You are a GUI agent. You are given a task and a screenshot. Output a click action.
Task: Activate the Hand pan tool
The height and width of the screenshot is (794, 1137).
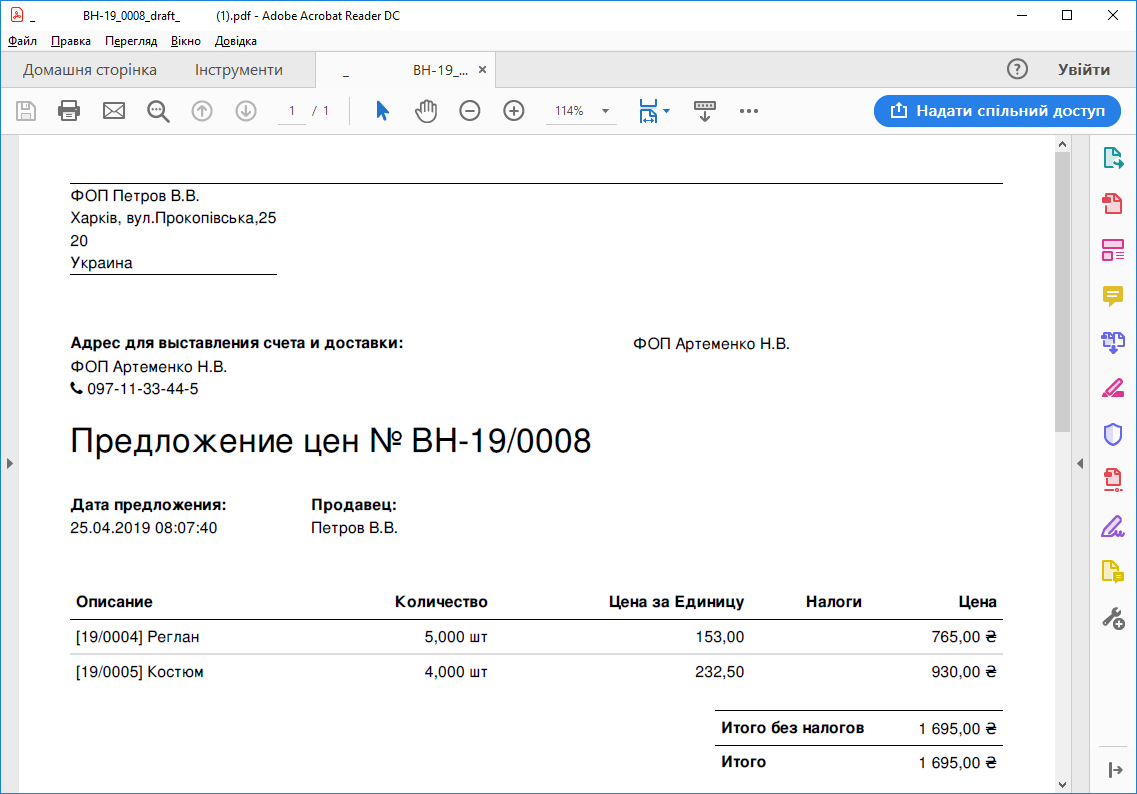[x=426, y=111]
